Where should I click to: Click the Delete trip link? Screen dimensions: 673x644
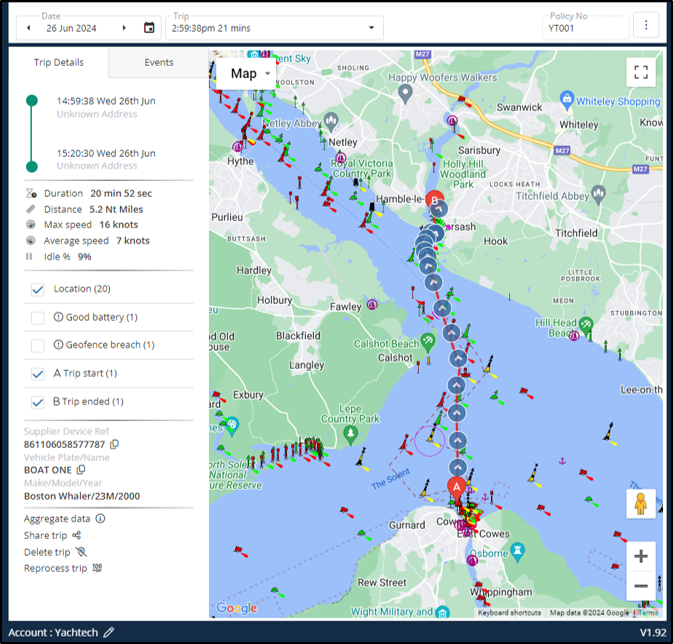tap(47, 552)
